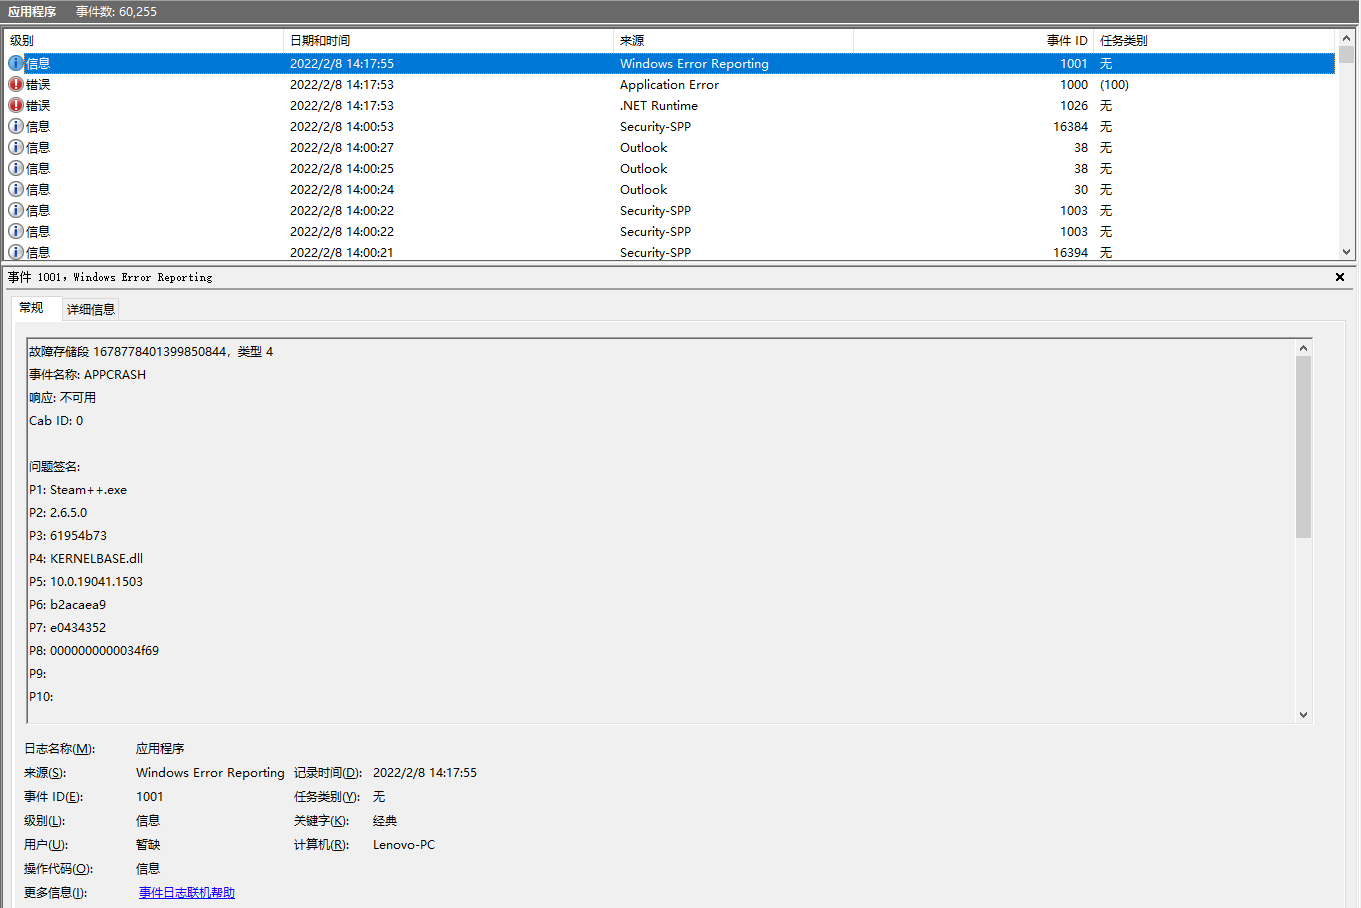The width and height of the screenshot is (1361, 908).
Task: Click the error icon of the .NET Runtime row
Action: 16,105
